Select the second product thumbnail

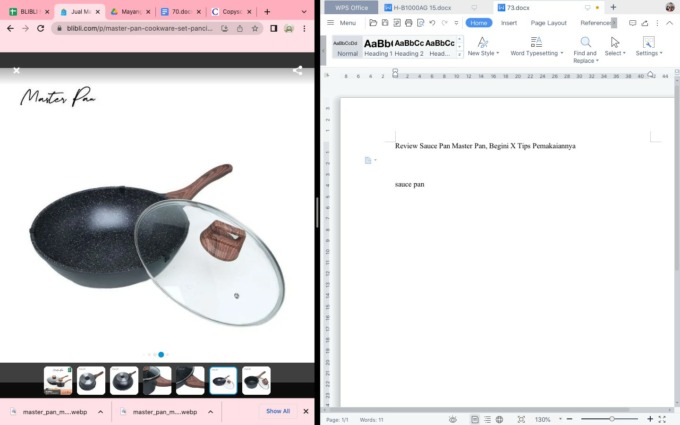click(x=91, y=380)
